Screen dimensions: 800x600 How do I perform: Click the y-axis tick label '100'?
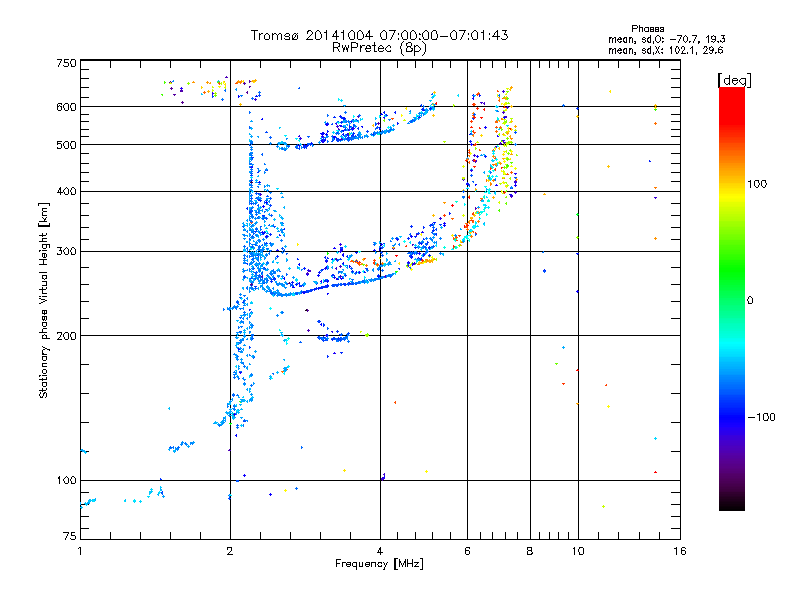(66, 481)
